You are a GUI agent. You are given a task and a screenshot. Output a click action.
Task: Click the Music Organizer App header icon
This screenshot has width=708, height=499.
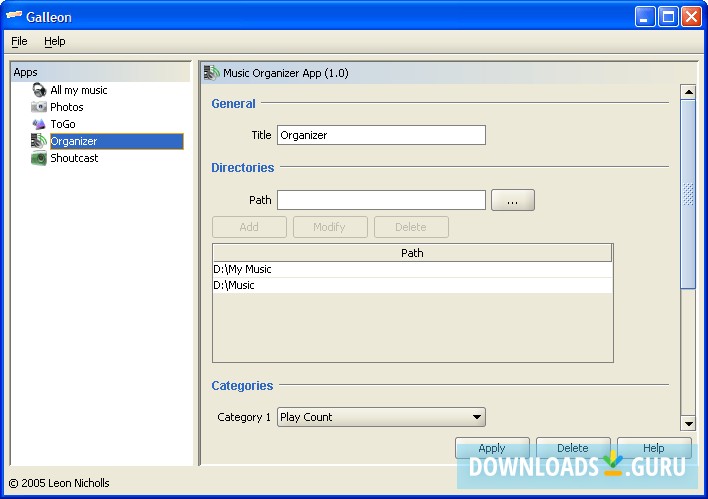tap(211, 73)
